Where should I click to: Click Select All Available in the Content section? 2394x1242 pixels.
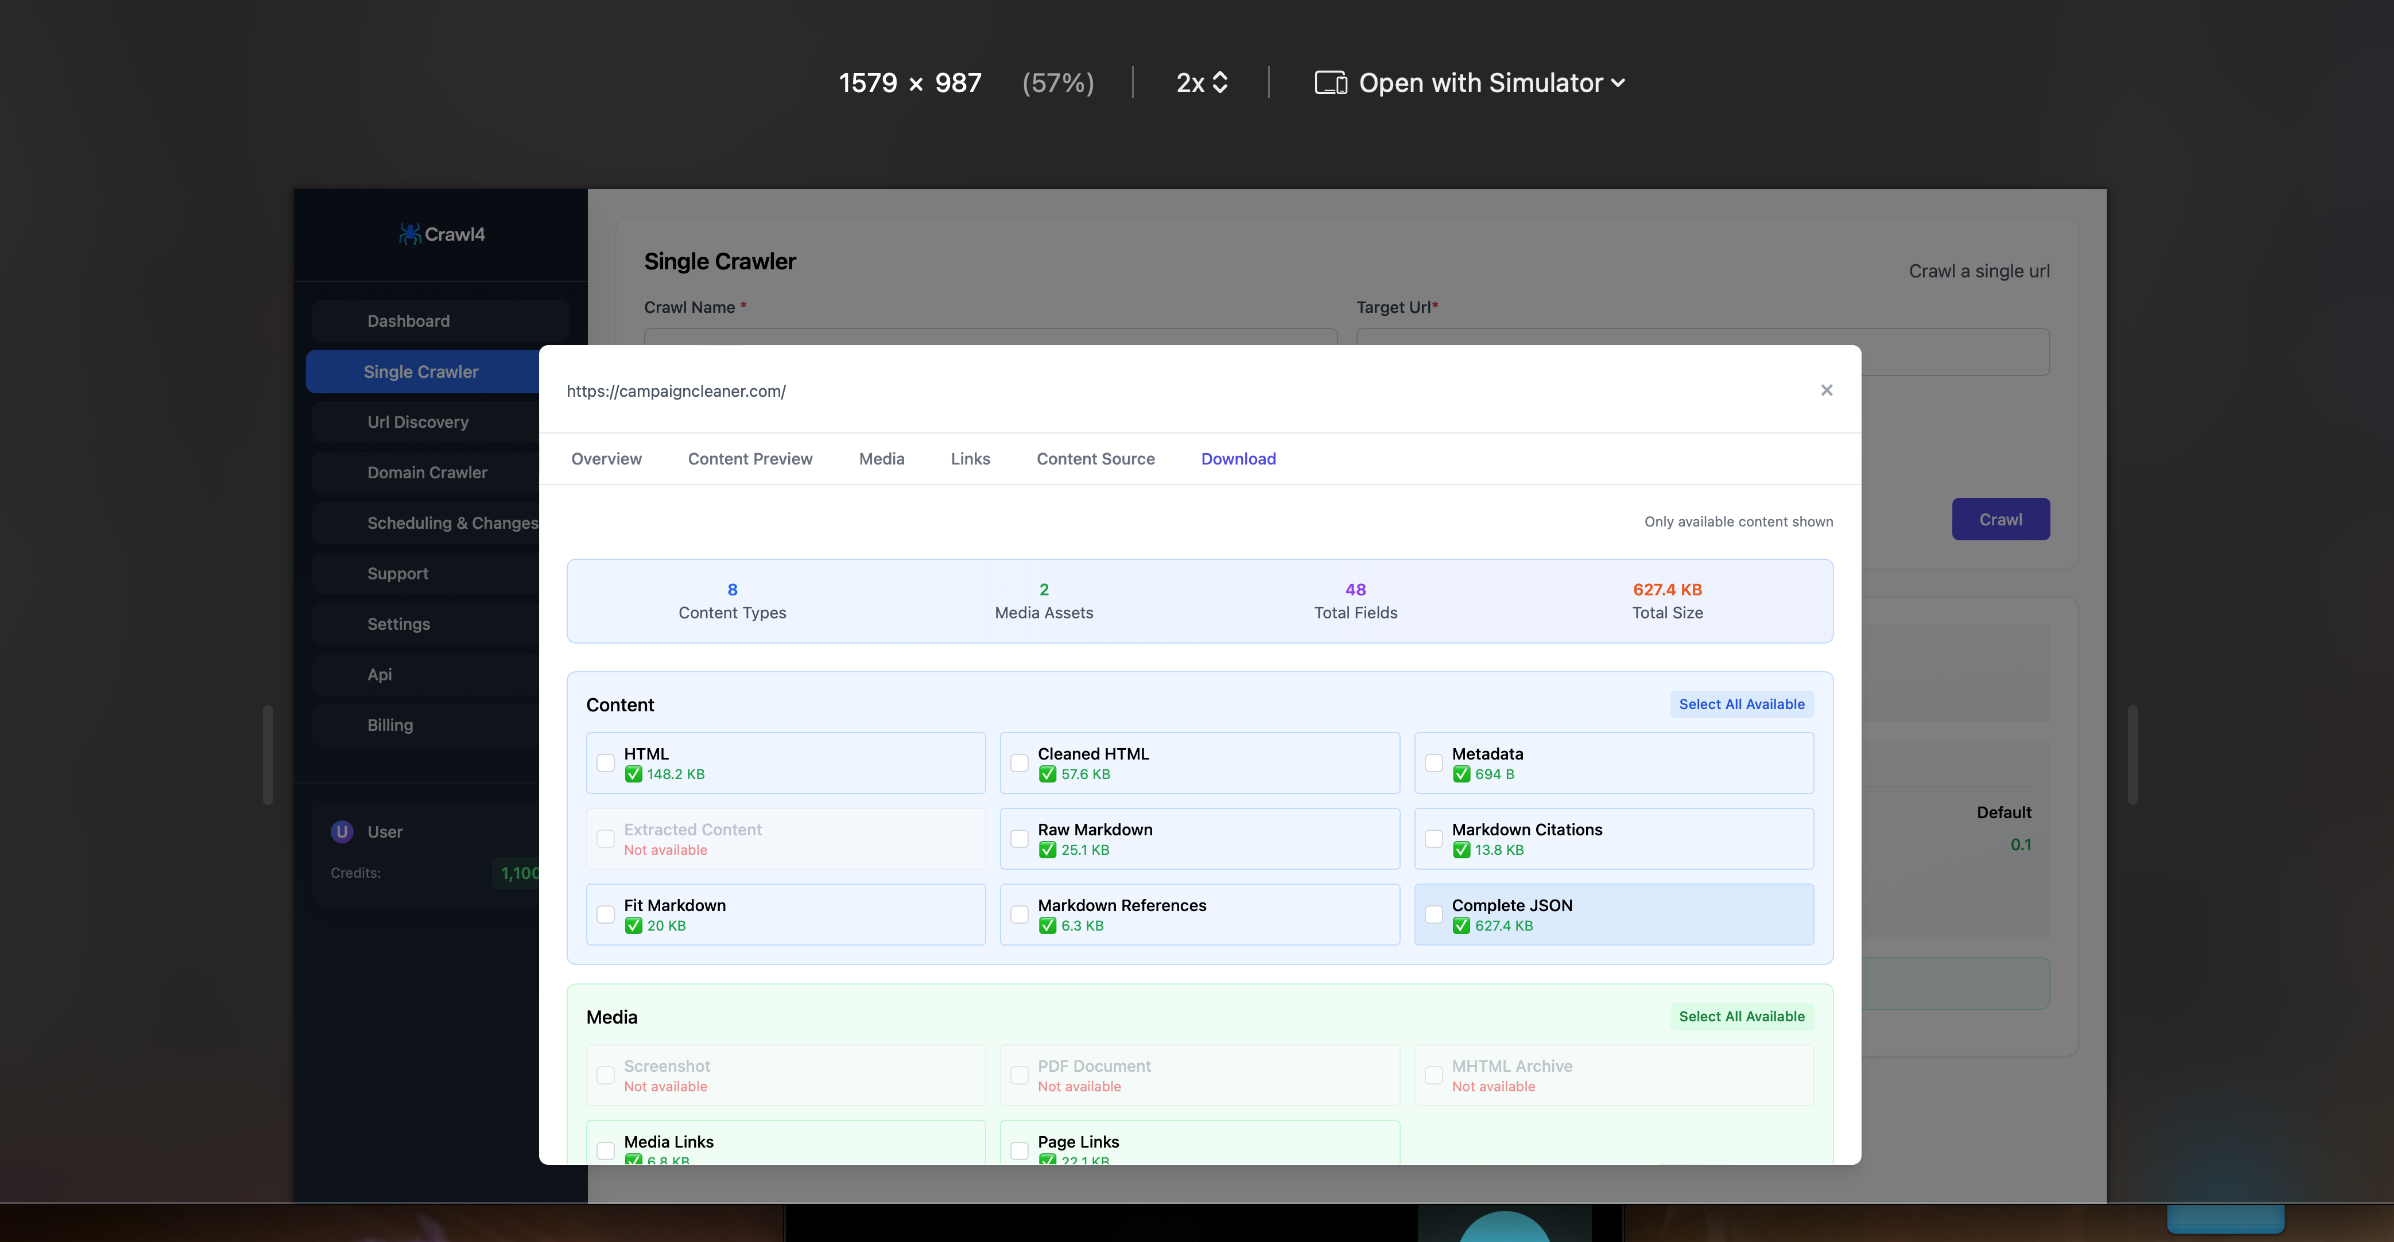tap(1741, 703)
